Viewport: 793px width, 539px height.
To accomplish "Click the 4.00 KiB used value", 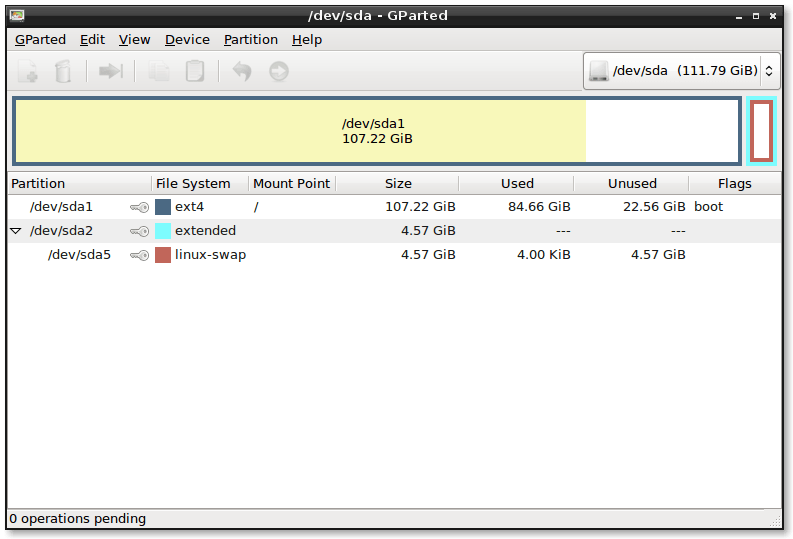I will [x=544, y=255].
